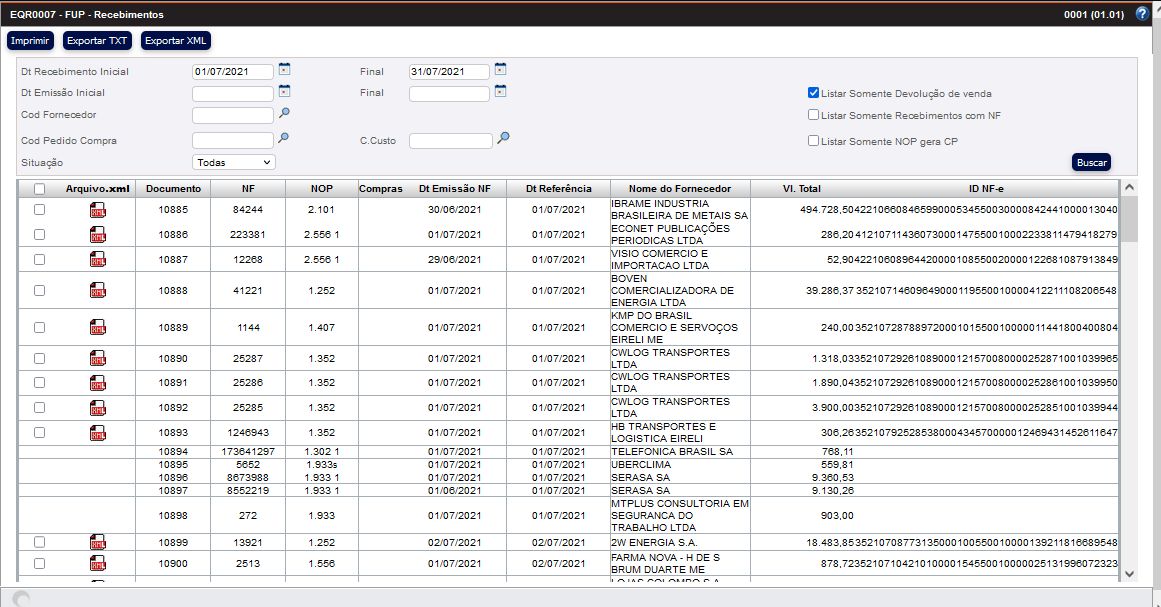Click the table's vertical scrollbar down arrow

pos(1129,573)
